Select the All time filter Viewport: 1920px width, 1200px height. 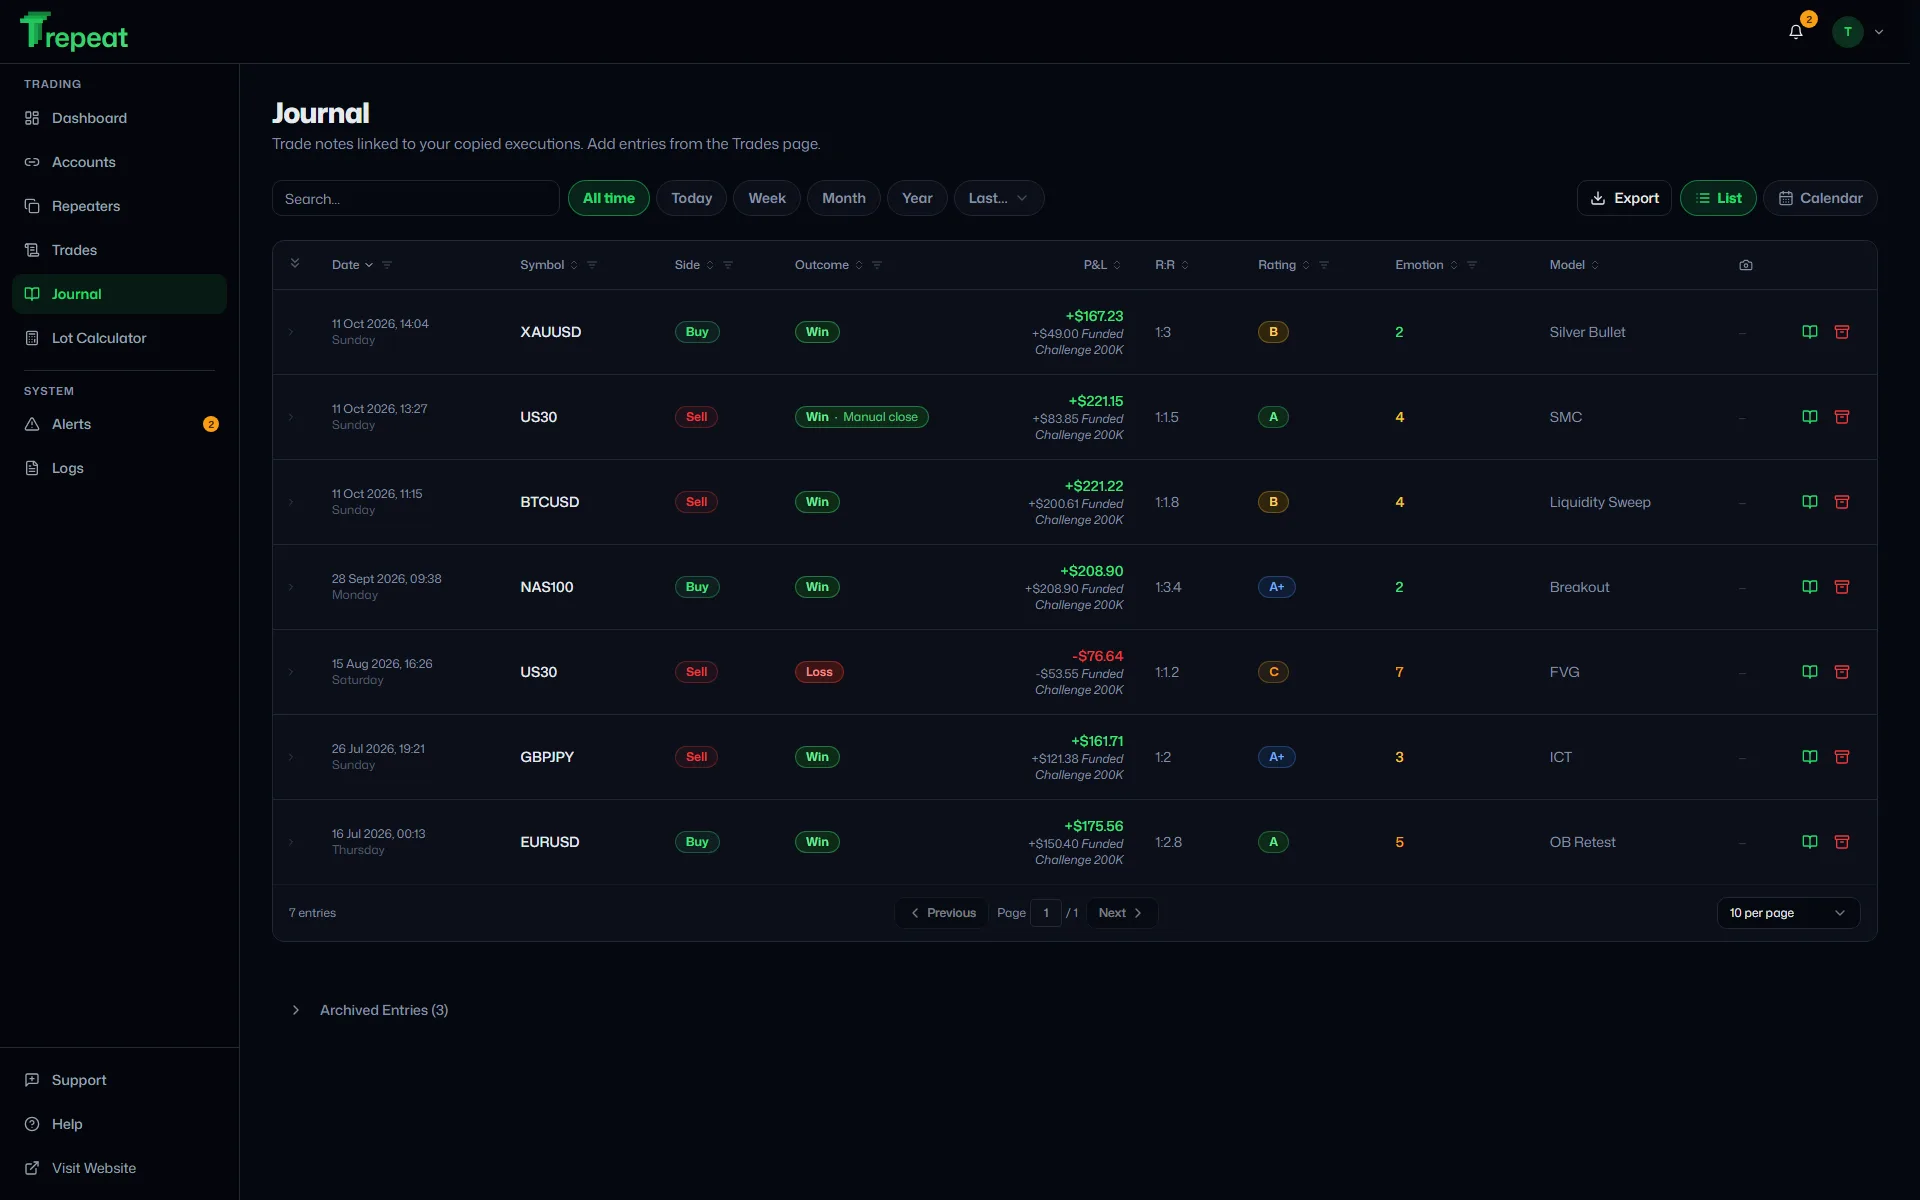click(x=609, y=198)
